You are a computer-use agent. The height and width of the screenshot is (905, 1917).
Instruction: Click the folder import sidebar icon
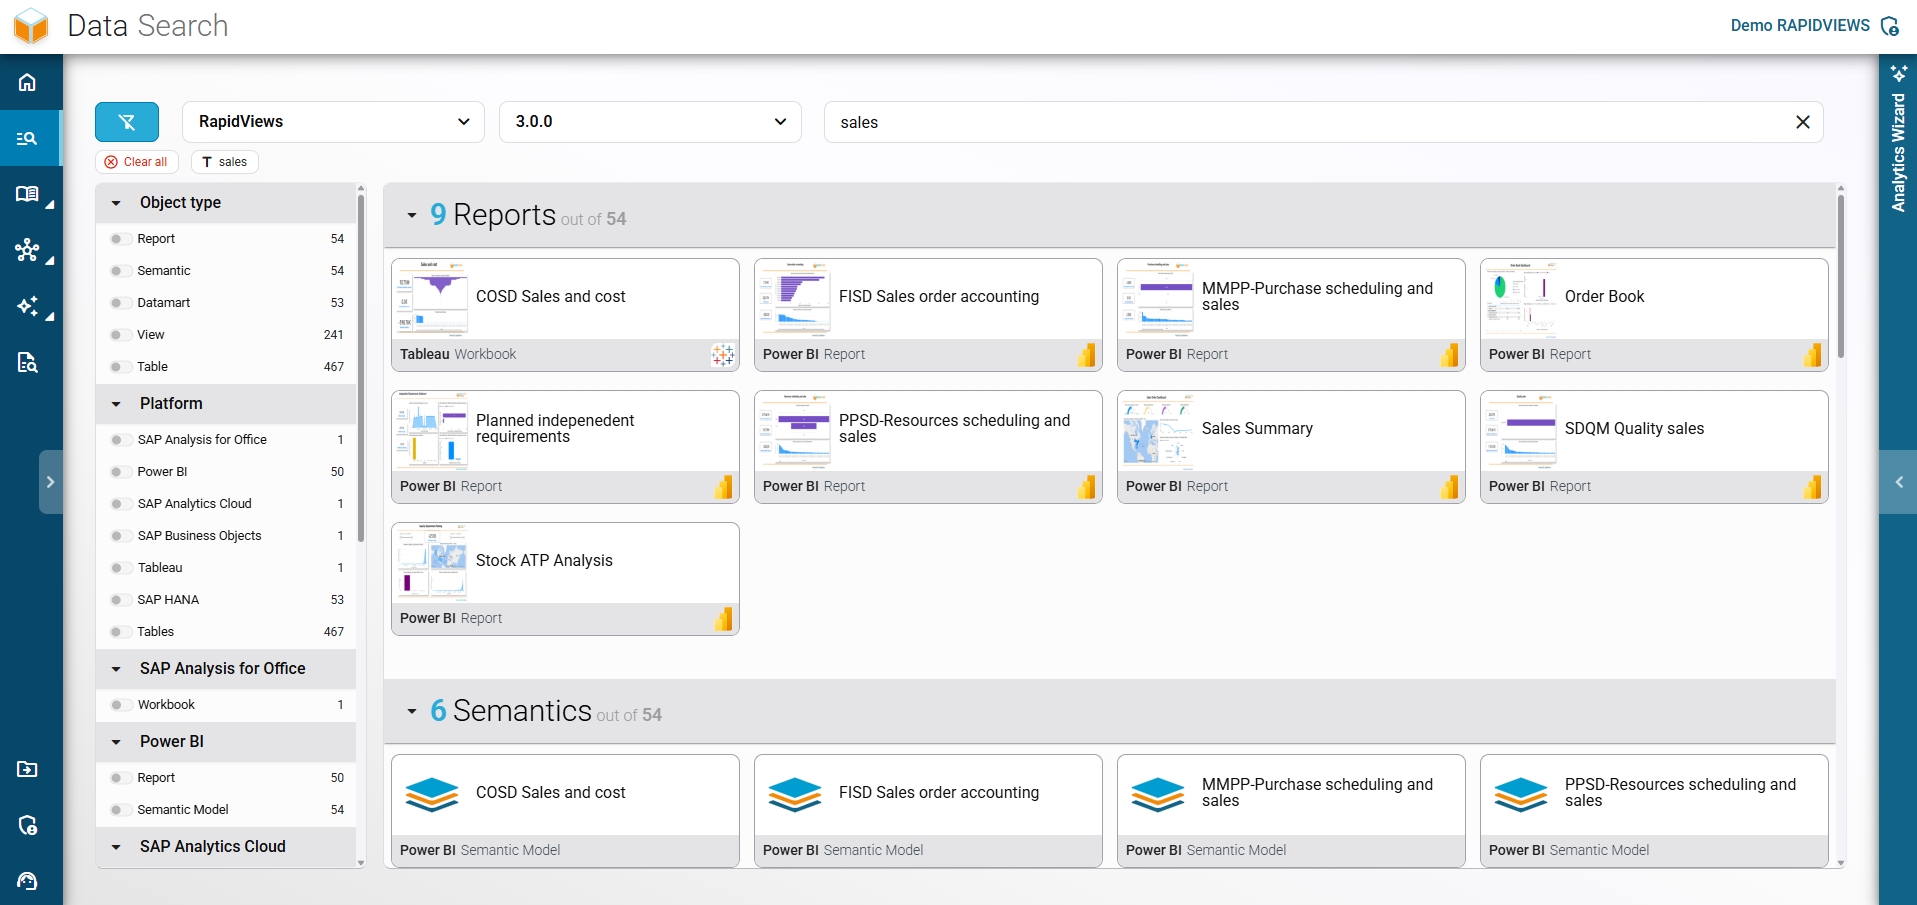tap(27, 769)
